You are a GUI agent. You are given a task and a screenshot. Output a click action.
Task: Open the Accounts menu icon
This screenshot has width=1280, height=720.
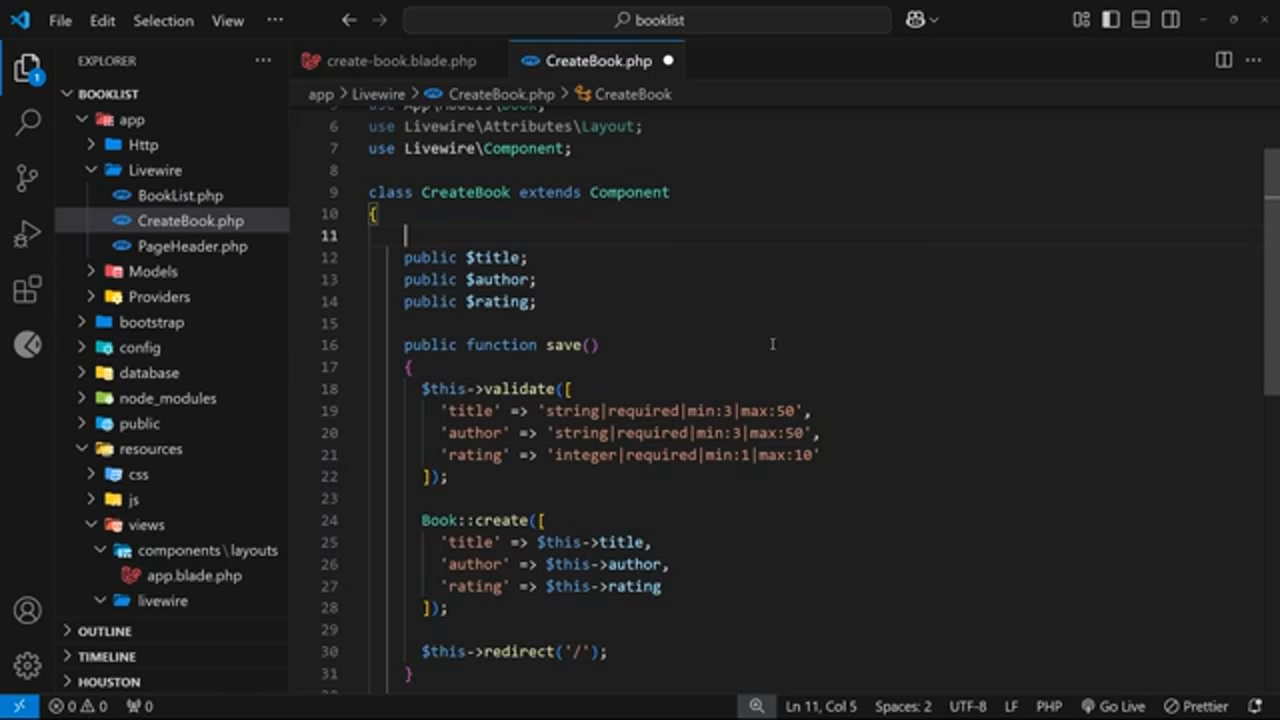click(x=27, y=610)
